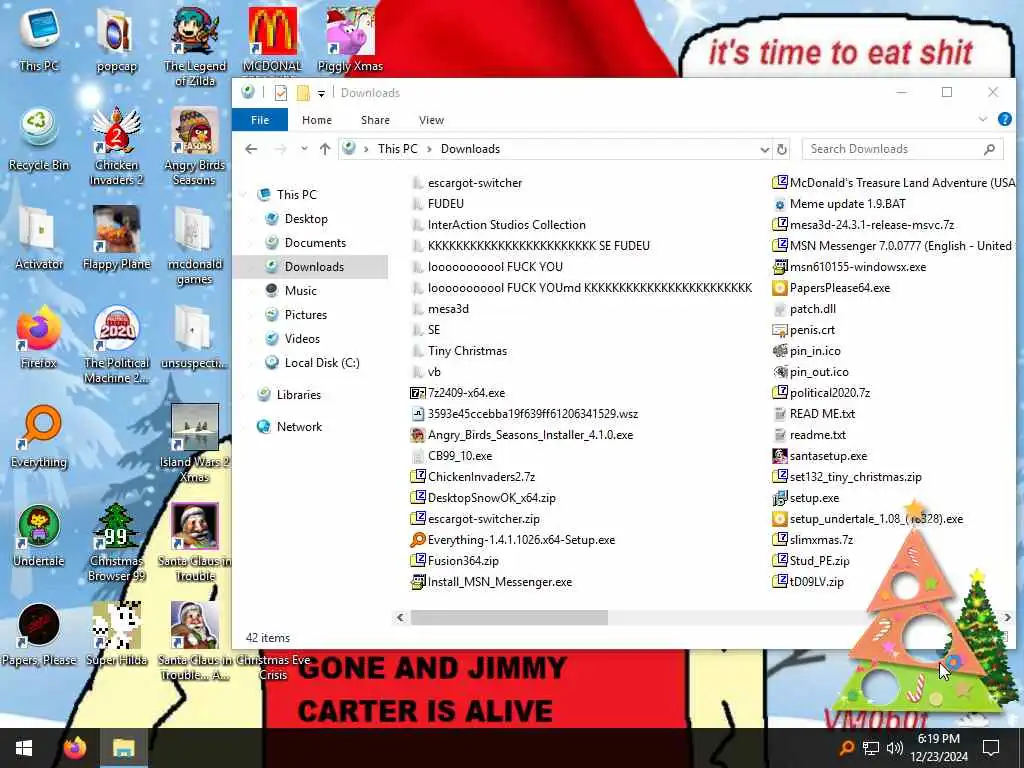Open the Recent locations dropdown arrow
Viewport: 1024px width, 768px height.
(x=304, y=149)
